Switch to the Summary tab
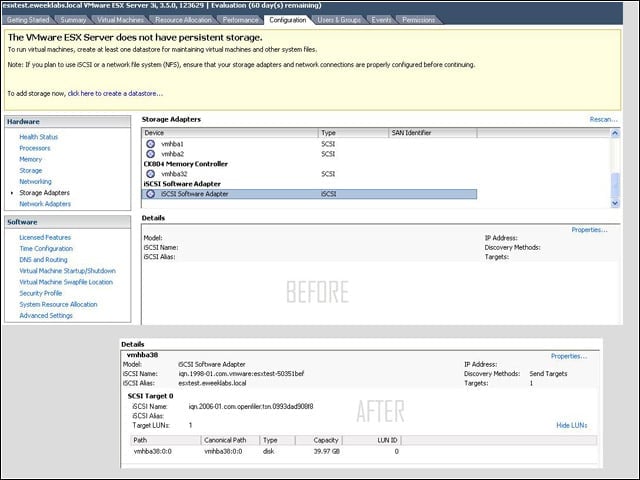This screenshot has width=640, height=480. point(73,20)
